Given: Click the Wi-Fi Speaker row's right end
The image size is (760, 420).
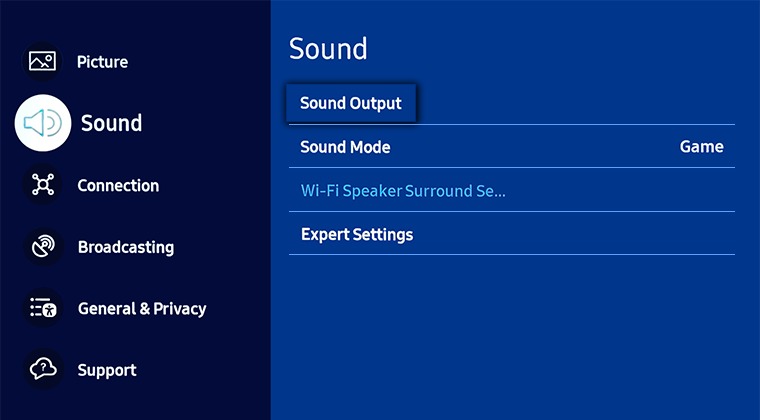Looking at the screenshot, I should (x=717, y=190).
